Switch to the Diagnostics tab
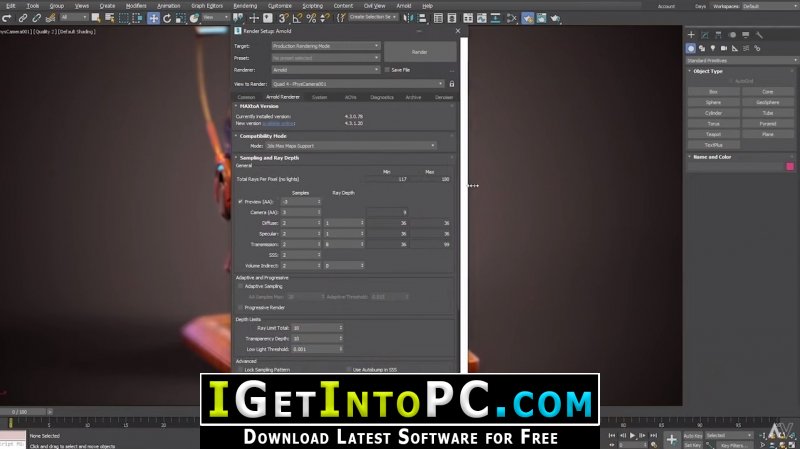 tap(382, 97)
